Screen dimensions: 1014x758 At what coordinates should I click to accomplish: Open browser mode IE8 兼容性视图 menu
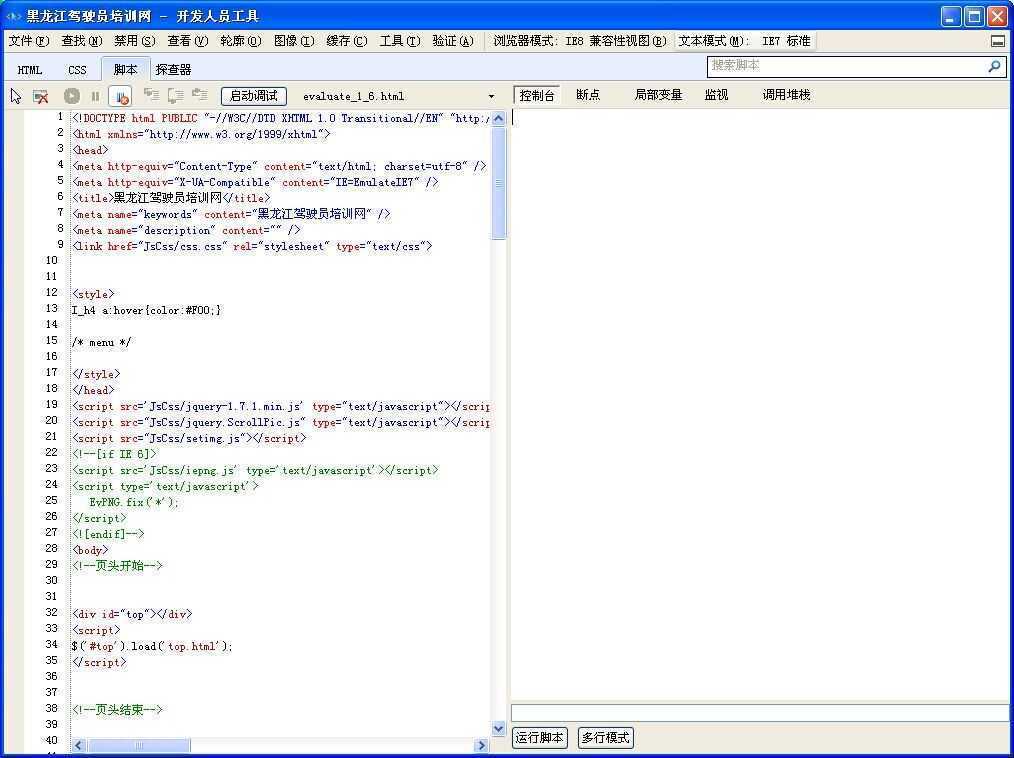click(580, 41)
